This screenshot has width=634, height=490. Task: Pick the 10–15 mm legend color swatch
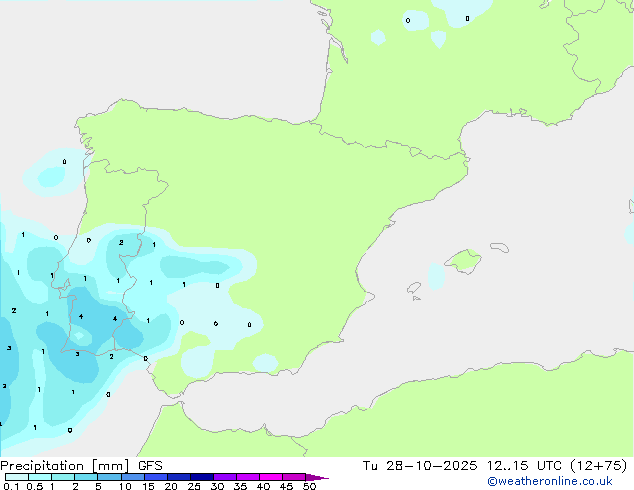pyautogui.click(x=132, y=477)
